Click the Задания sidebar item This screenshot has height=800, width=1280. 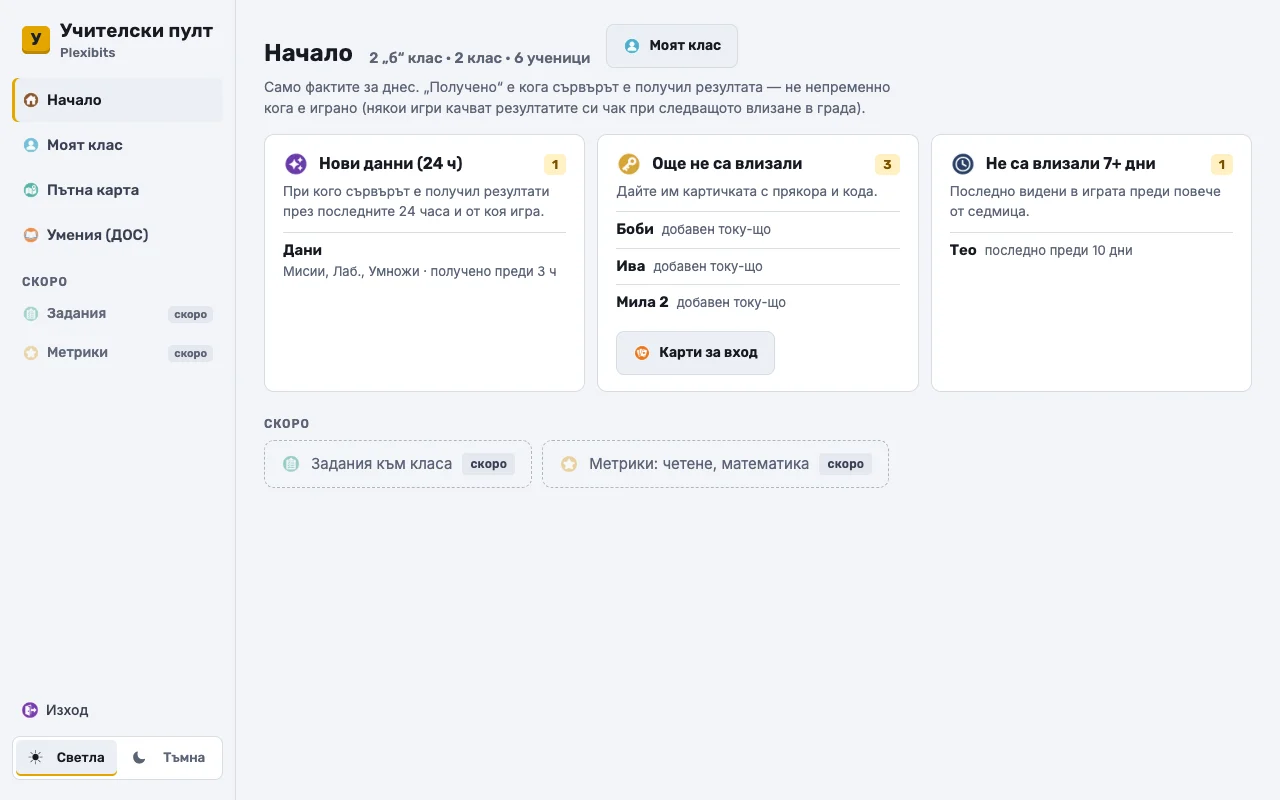[x=118, y=314]
